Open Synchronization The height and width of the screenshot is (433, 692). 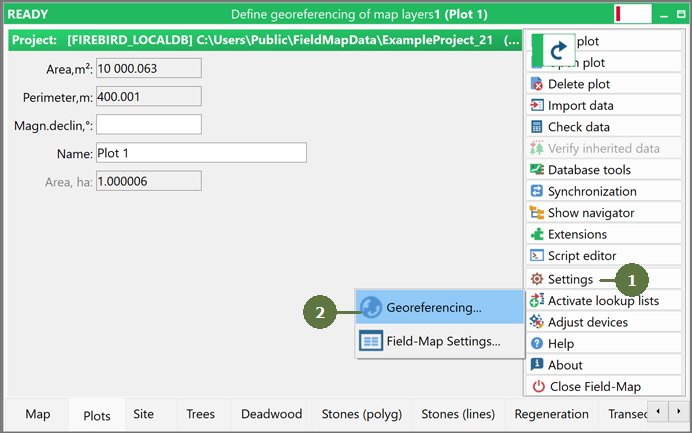(603, 191)
